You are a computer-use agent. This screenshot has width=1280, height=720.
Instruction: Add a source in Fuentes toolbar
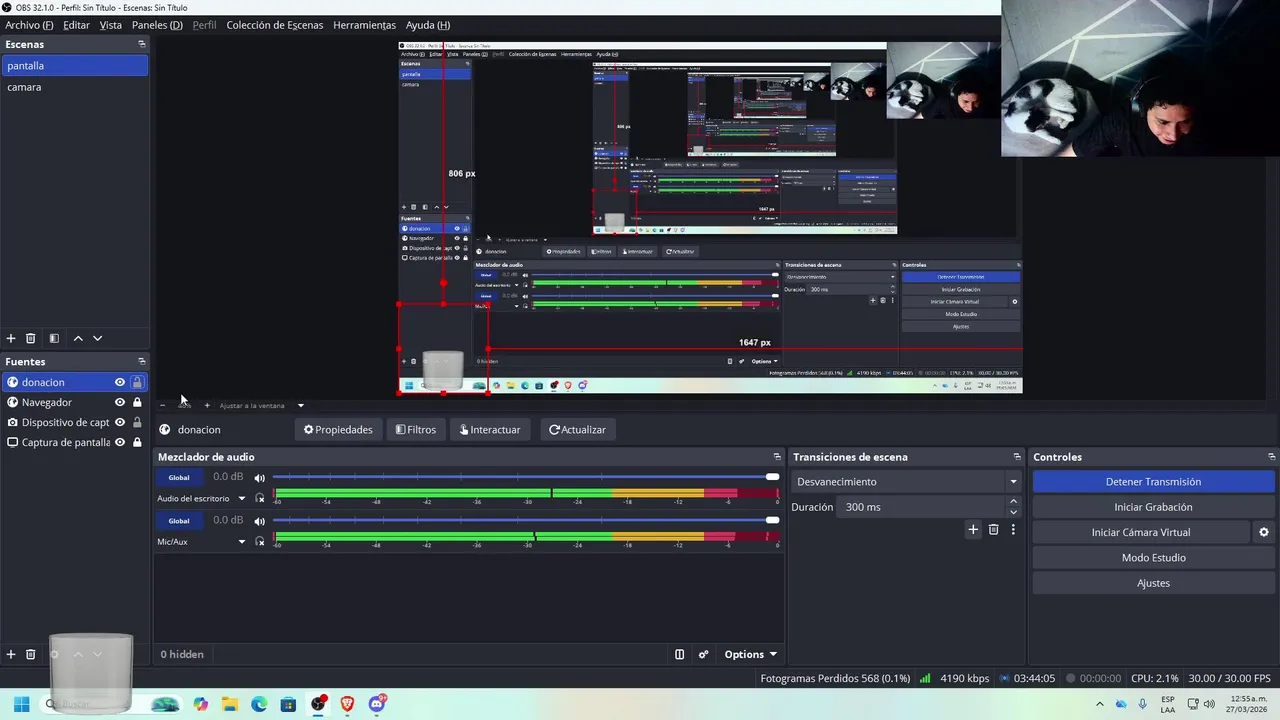[x=11, y=654]
